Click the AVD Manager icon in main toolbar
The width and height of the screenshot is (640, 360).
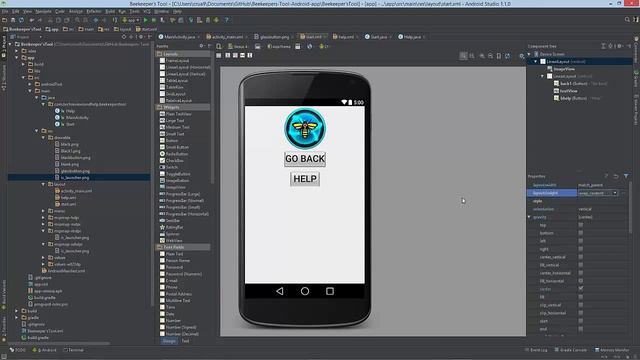pos(199,20)
